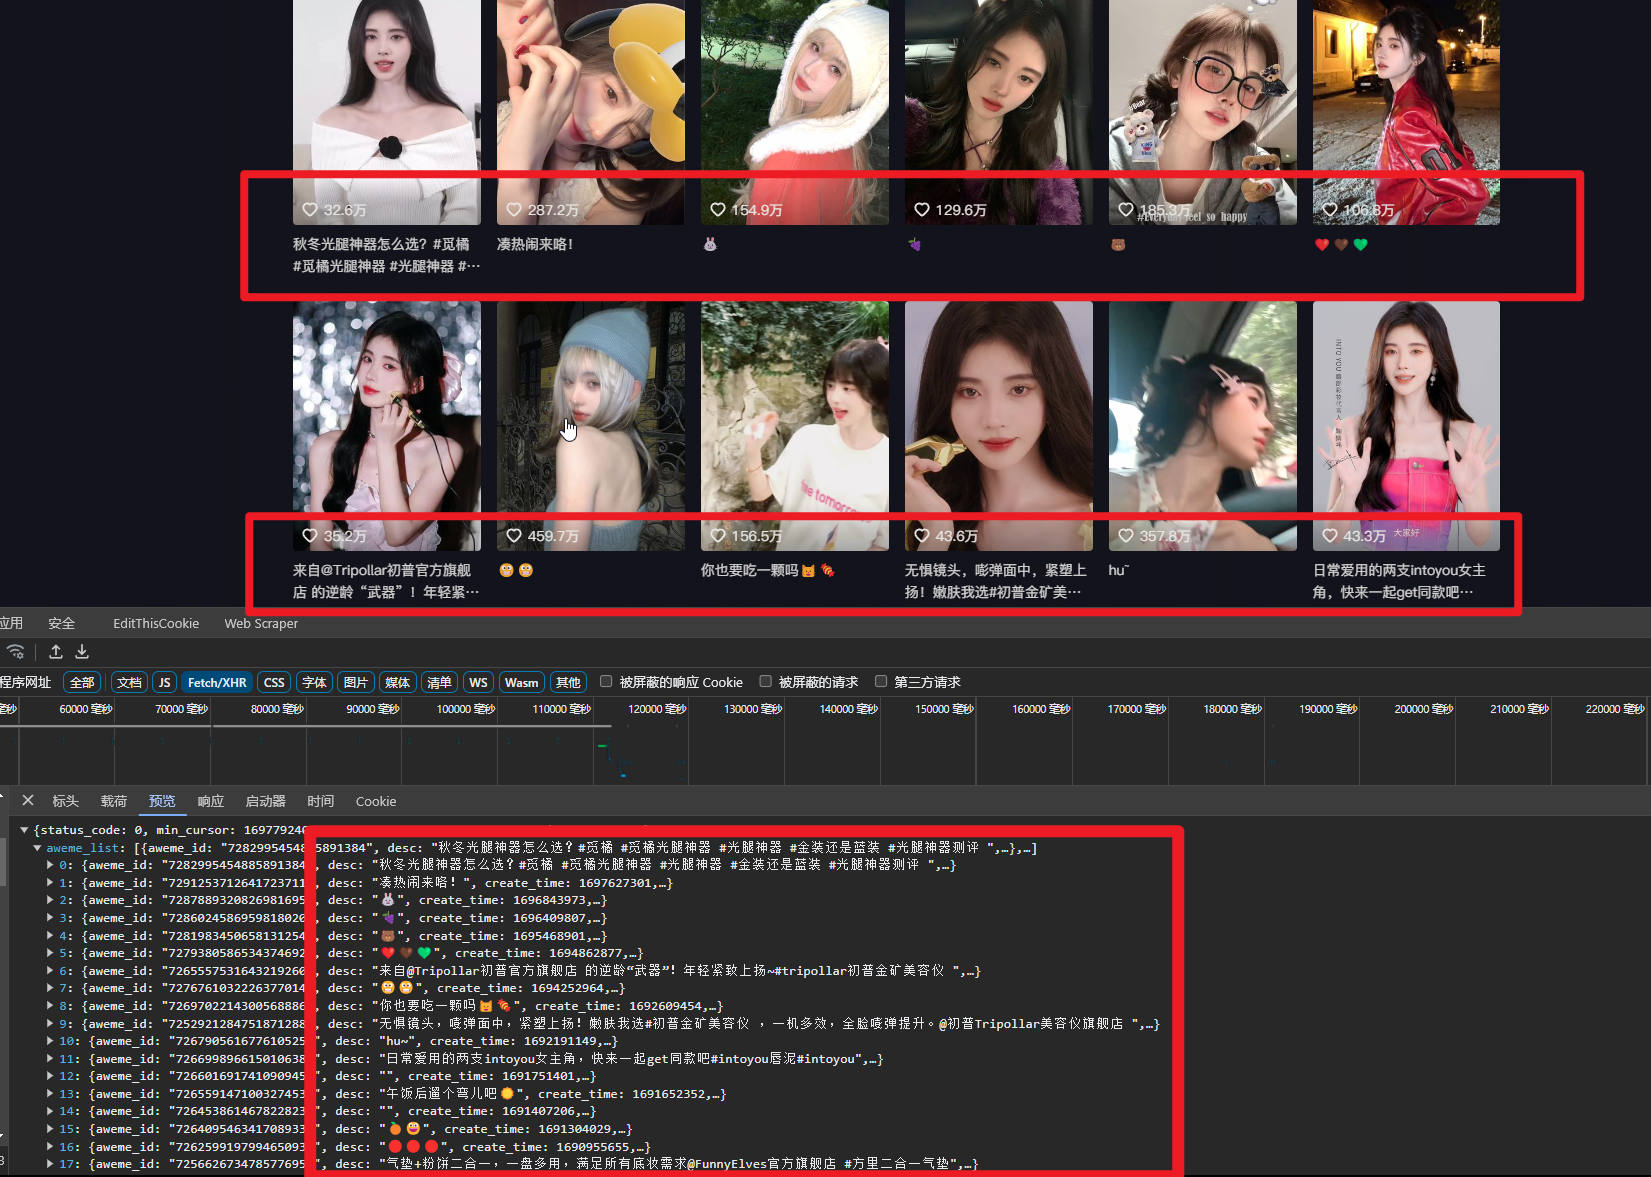Click the heart icon on 43.6万 video
Screen dimensions: 1651x1177
coord(922,536)
